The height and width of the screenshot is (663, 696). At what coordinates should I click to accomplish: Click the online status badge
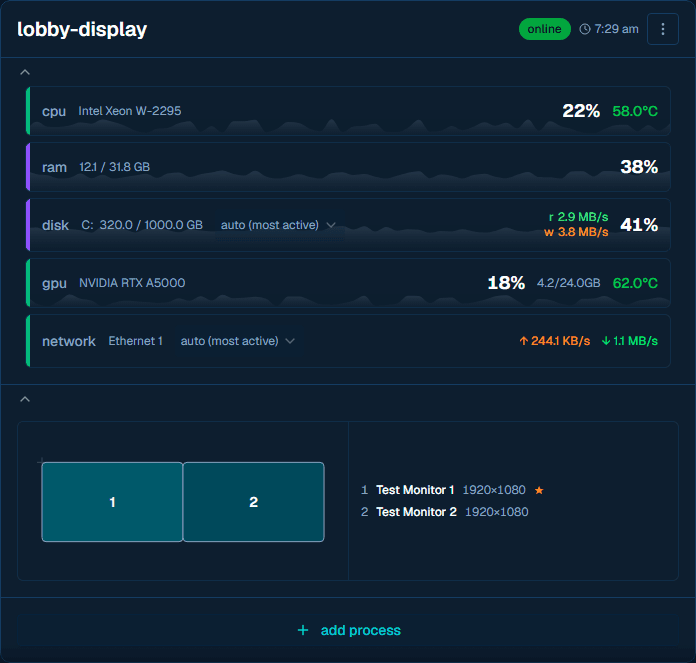click(x=544, y=29)
